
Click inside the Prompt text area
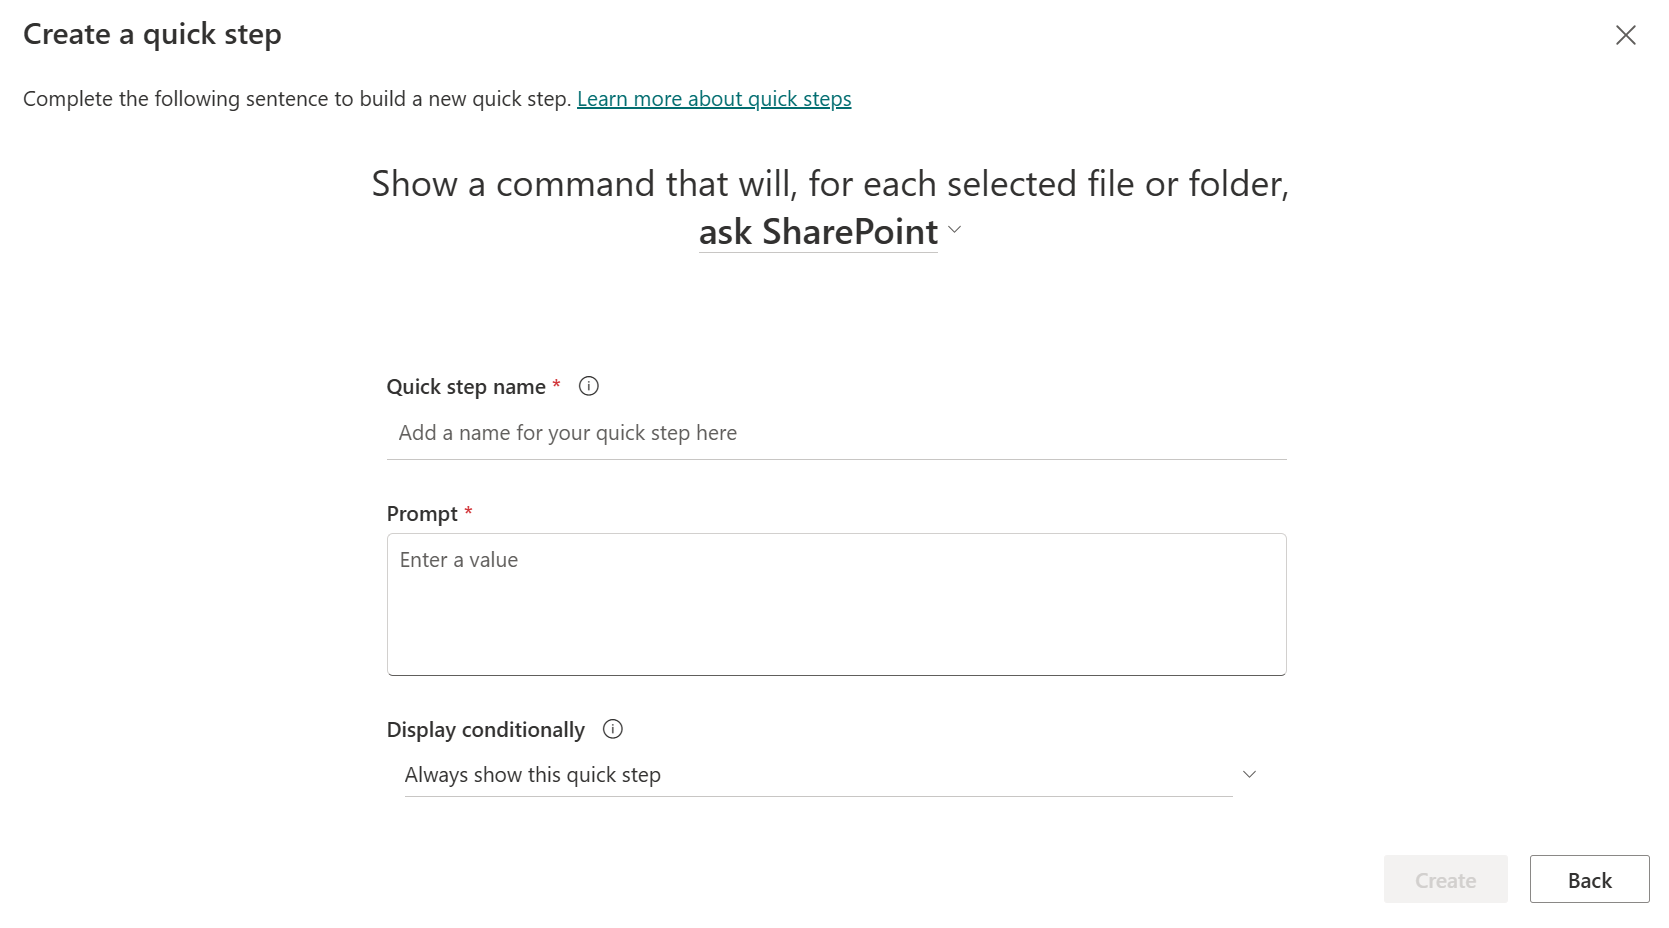click(x=836, y=604)
